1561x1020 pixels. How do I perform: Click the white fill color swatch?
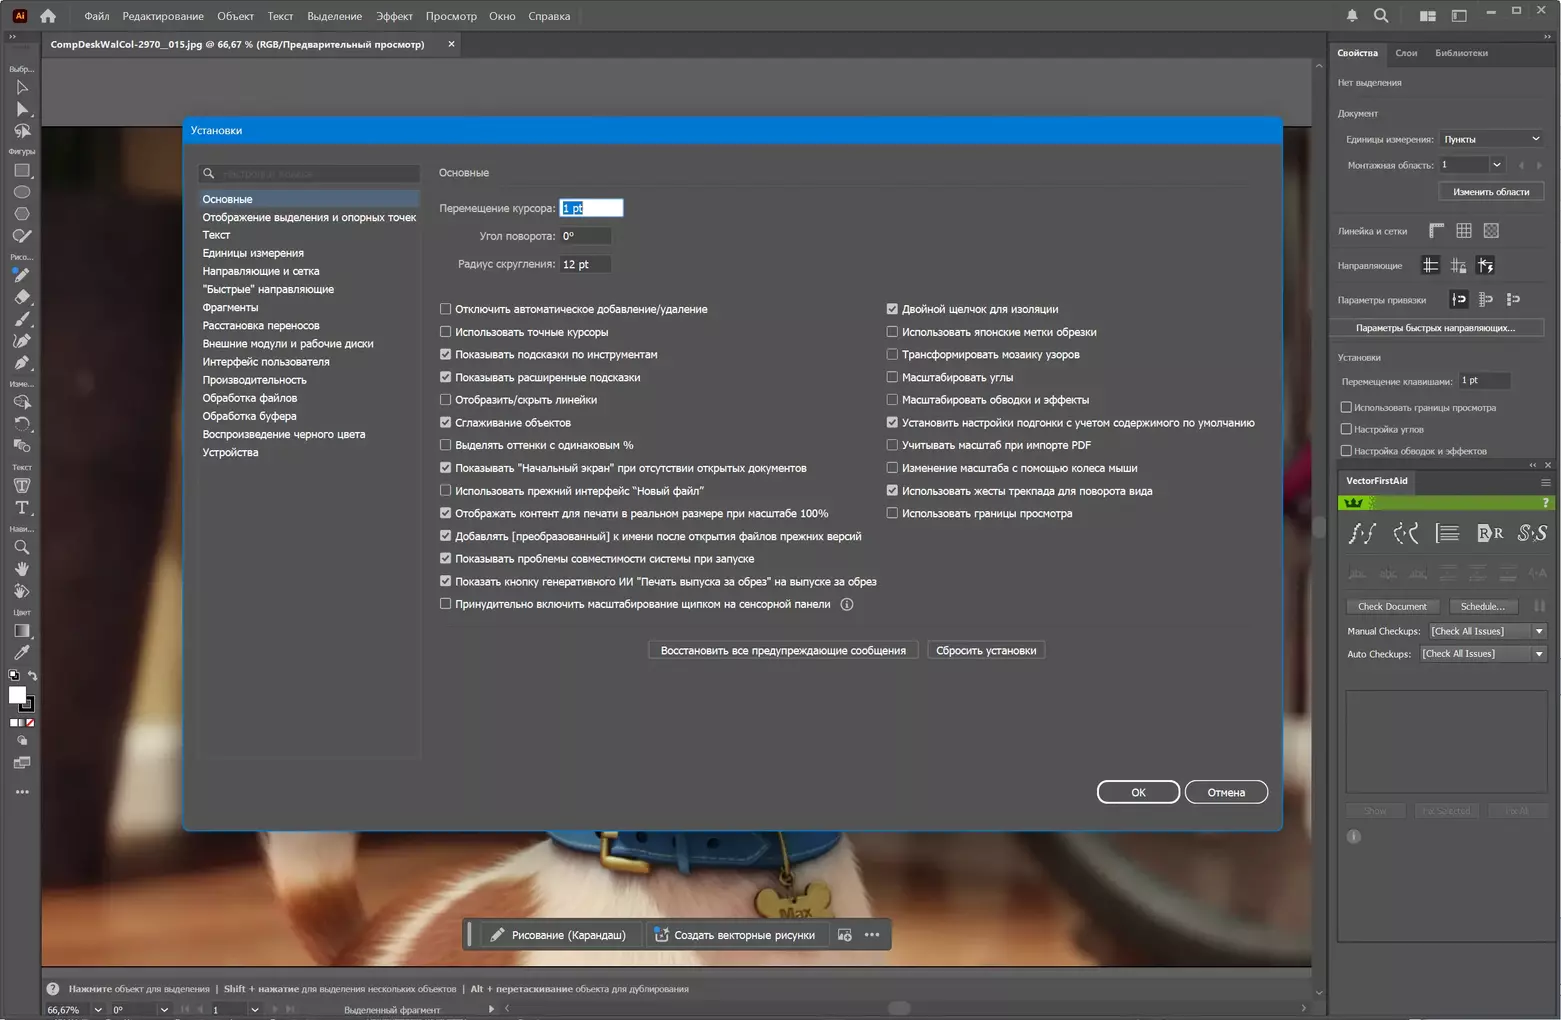pyautogui.click(x=17, y=695)
